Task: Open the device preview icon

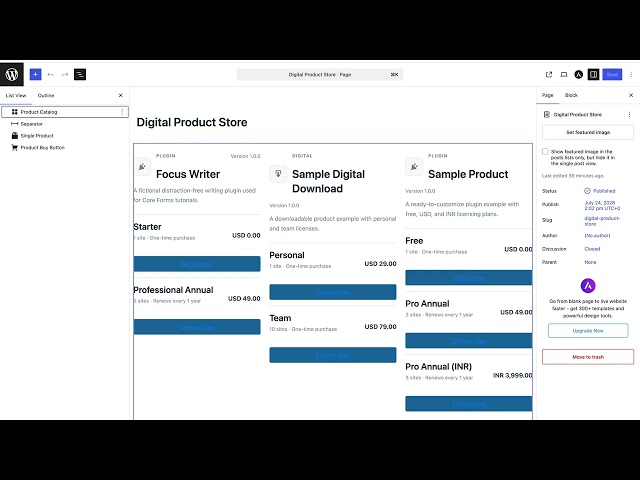Action: [x=564, y=74]
